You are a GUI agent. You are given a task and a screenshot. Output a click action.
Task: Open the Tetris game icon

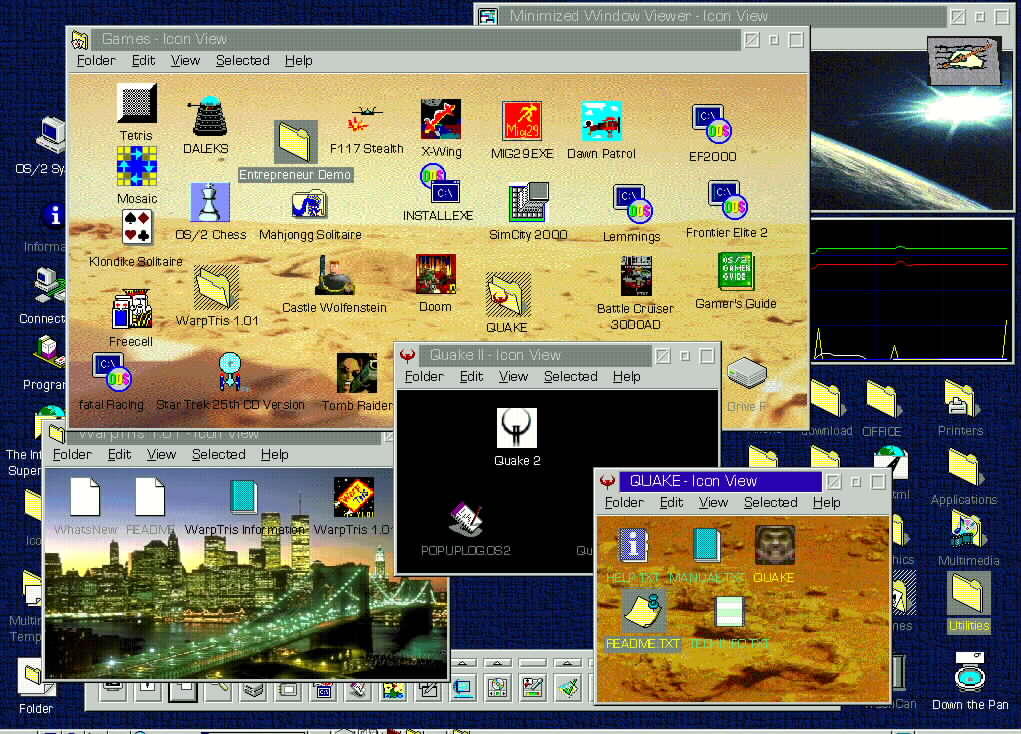[137, 104]
